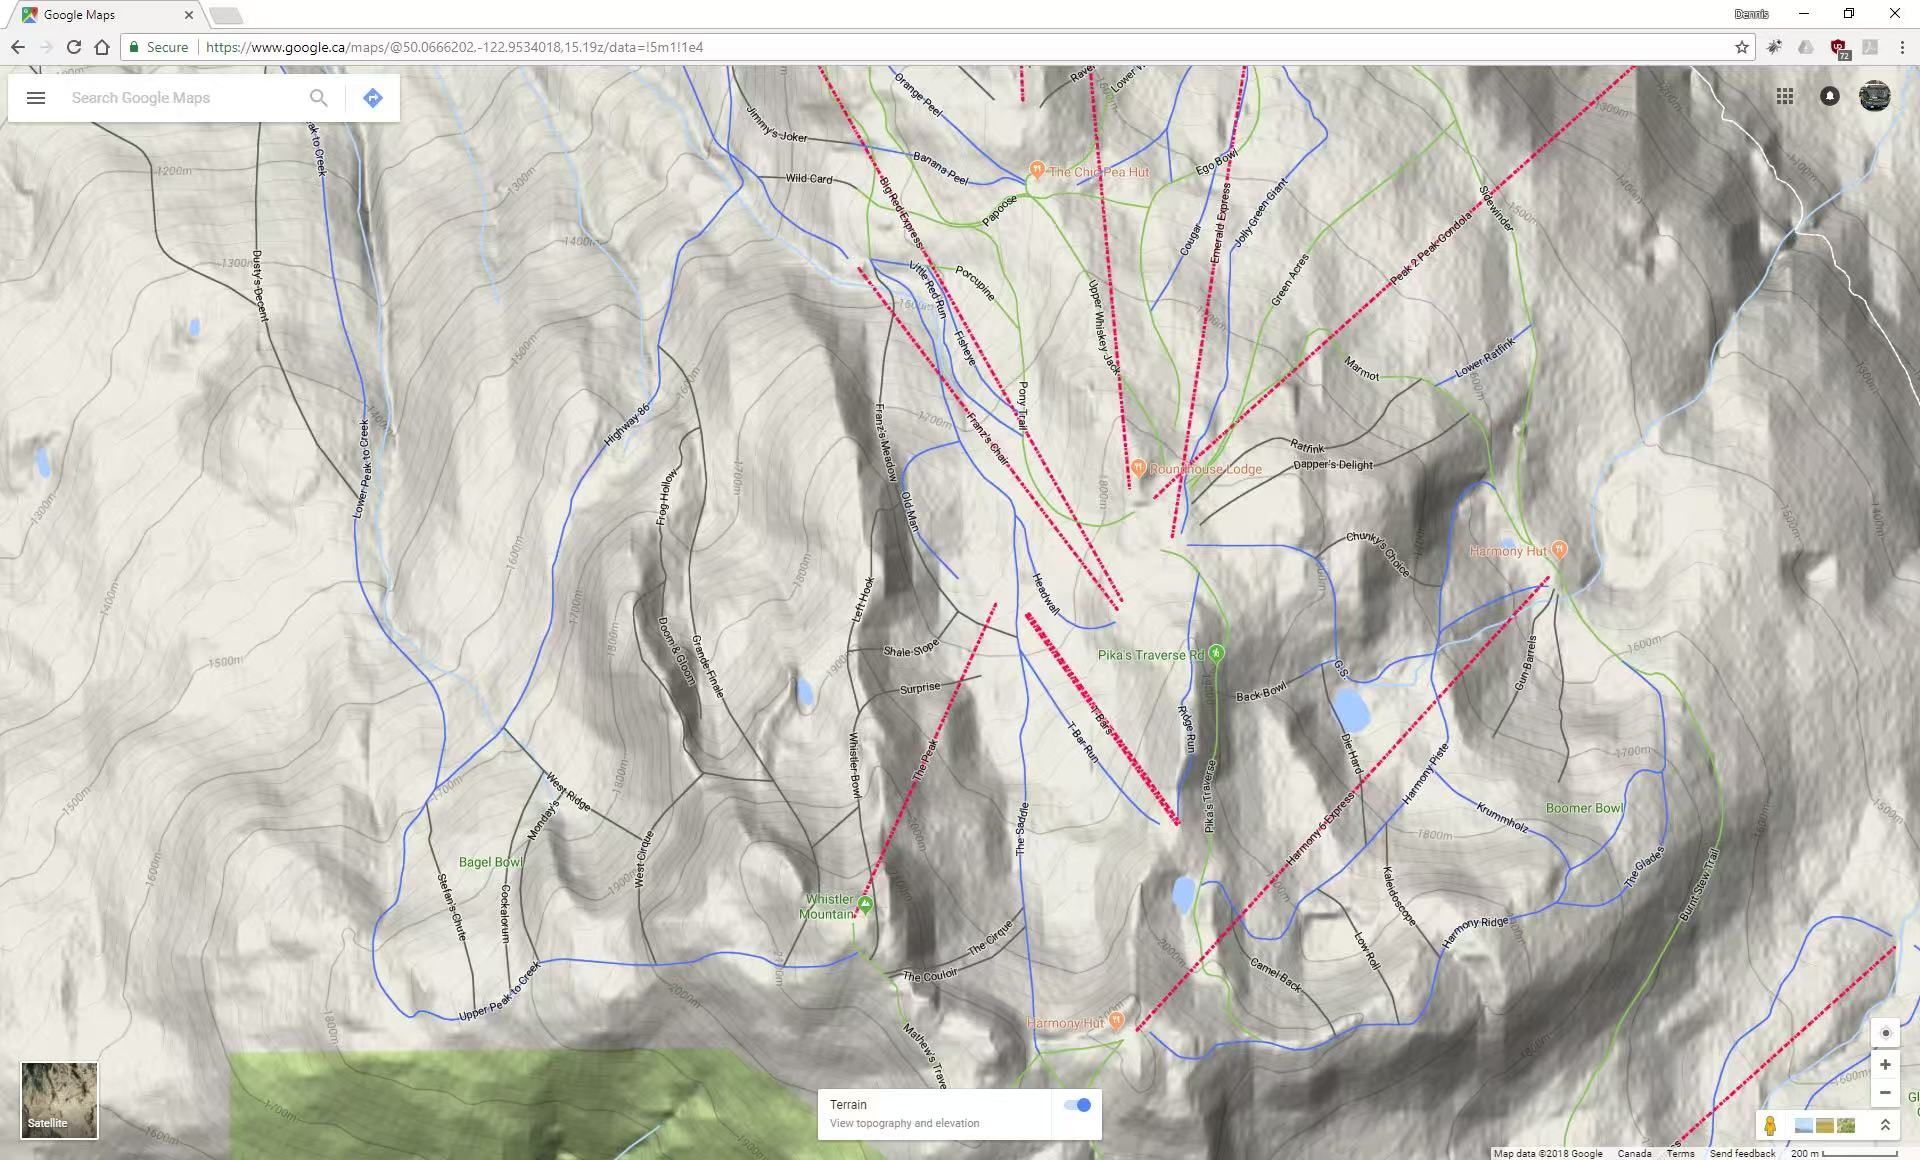Viewport: 1920px width, 1160px height.
Task: Click the 200 m map scale bar
Action: pos(1845,1154)
